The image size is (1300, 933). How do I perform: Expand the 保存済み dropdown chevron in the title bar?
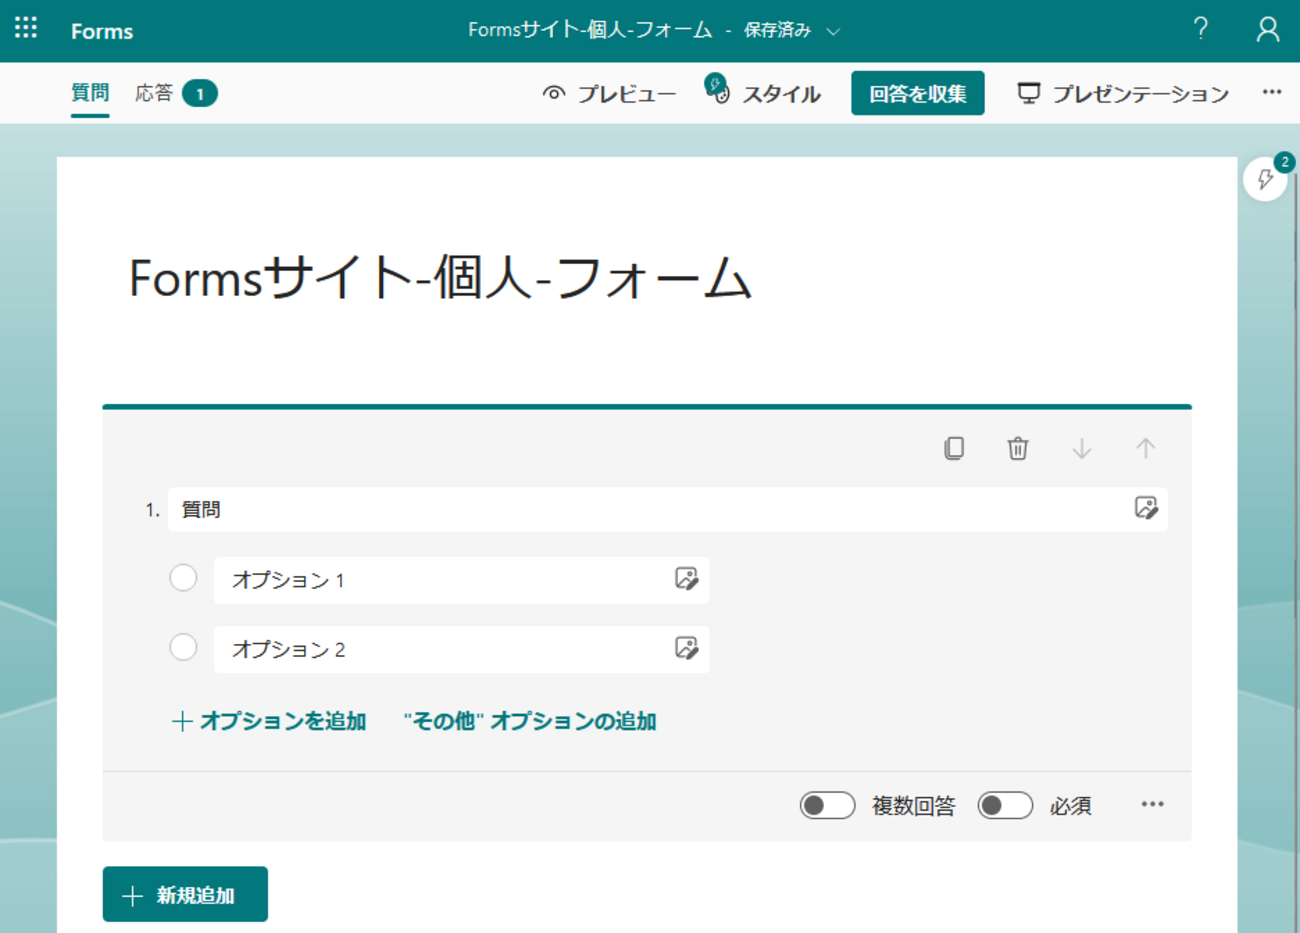[x=833, y=31]
